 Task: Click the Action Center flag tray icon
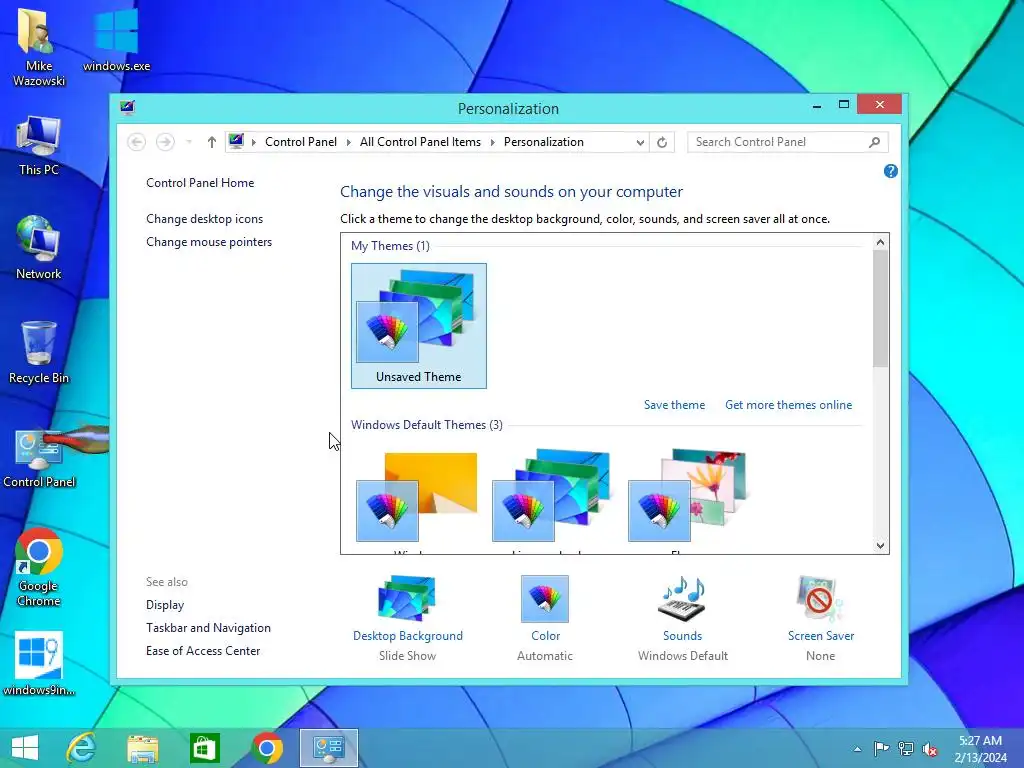(881, 748)
